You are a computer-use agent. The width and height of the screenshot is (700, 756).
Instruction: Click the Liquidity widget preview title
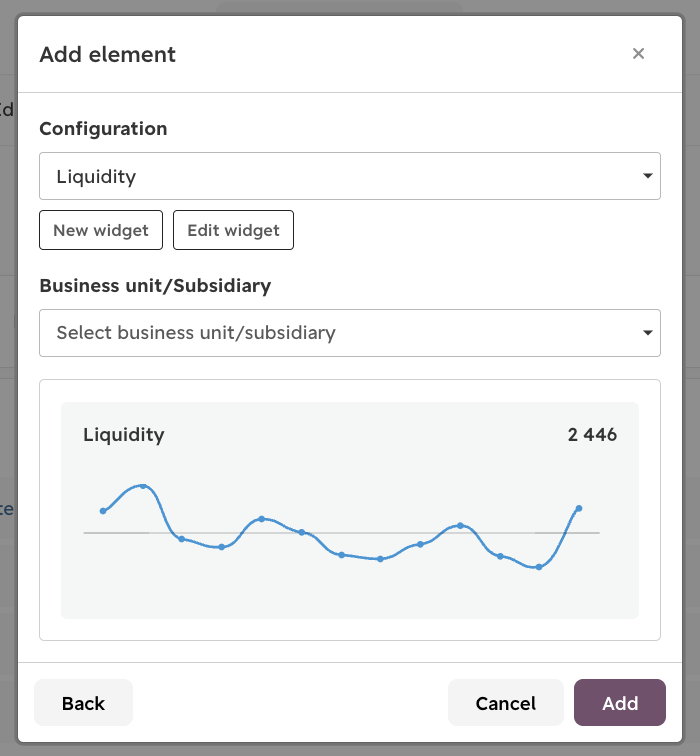coord(124,435)
